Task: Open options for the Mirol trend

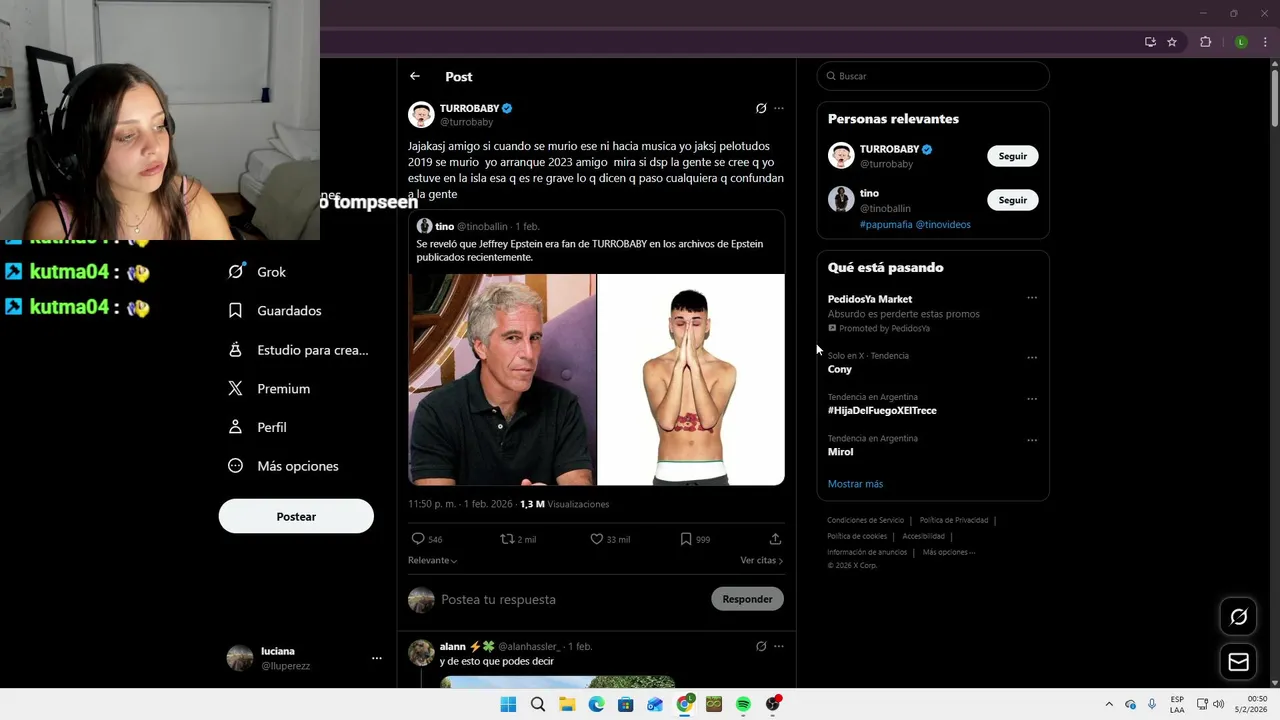Action: coord(1032,440)
